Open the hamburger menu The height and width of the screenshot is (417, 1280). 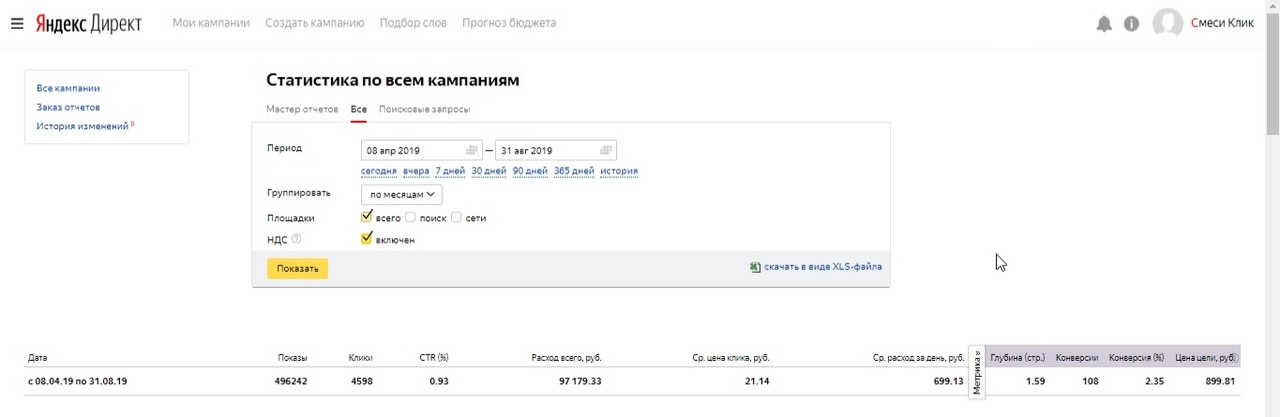point(17,23)
